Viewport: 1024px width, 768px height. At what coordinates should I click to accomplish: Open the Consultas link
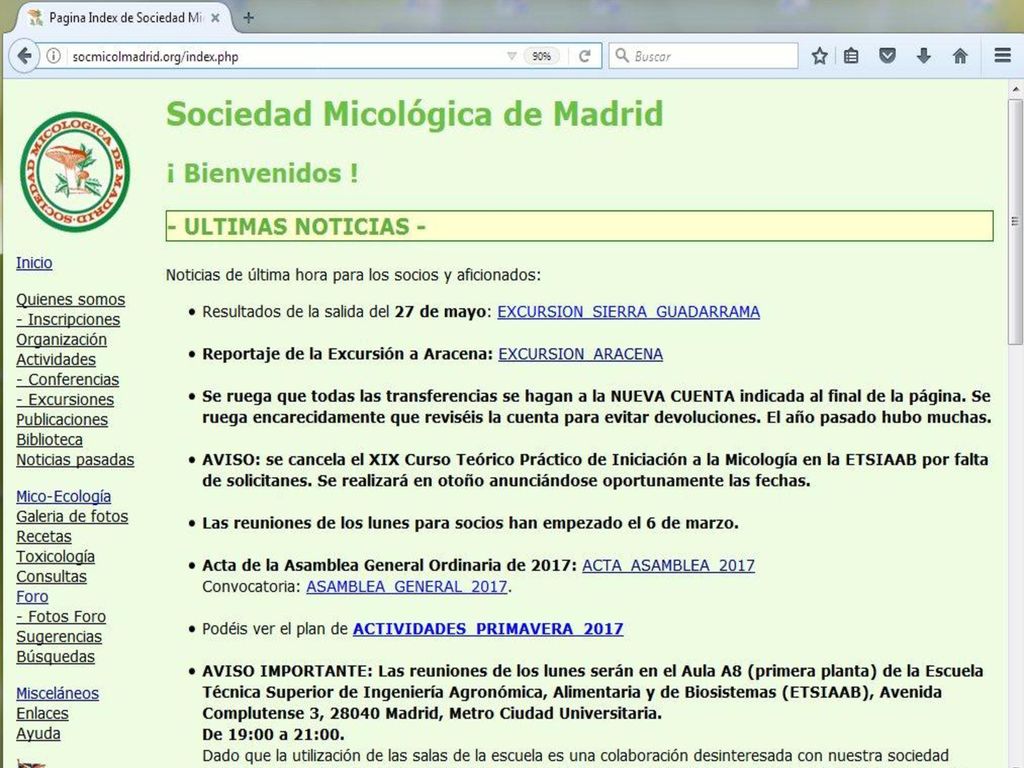coord(51,577)
